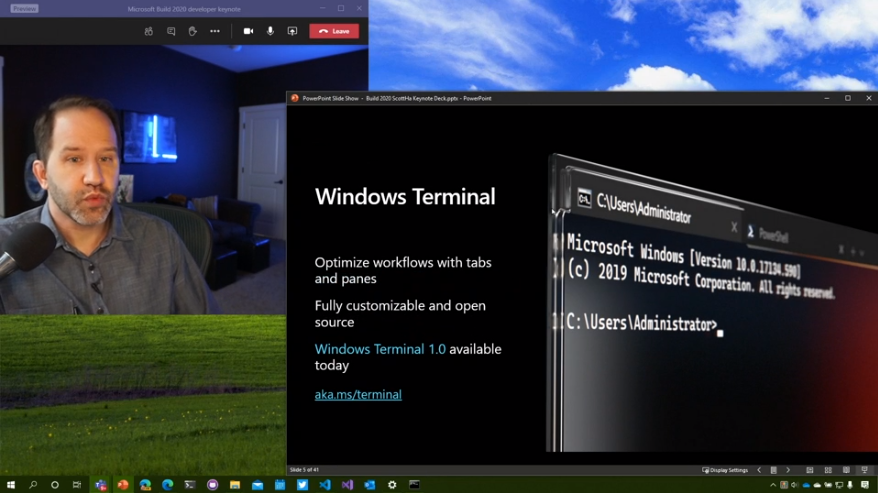Viewport: 878px width, 493px height.
Task: Open the Mail app from taskbar
Action: click(x=257, y=485)
